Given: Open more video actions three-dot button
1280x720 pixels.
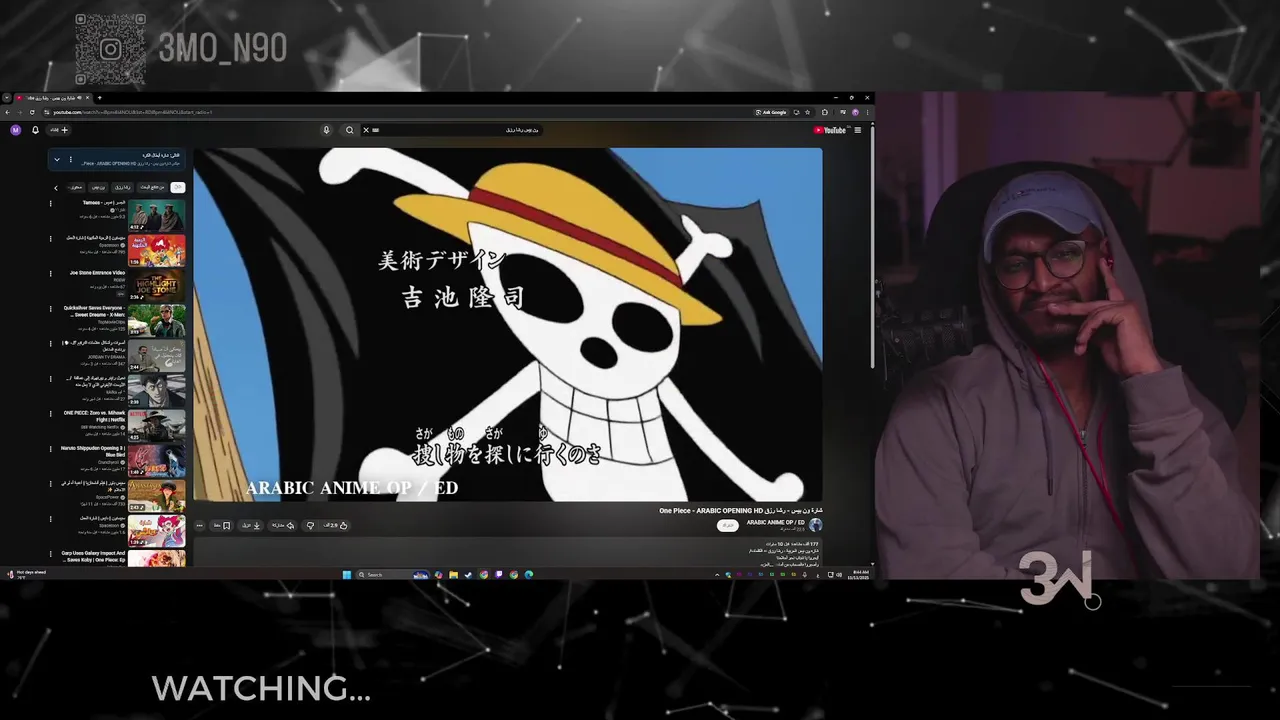Looking at the screenshot, I should (199, 525).
